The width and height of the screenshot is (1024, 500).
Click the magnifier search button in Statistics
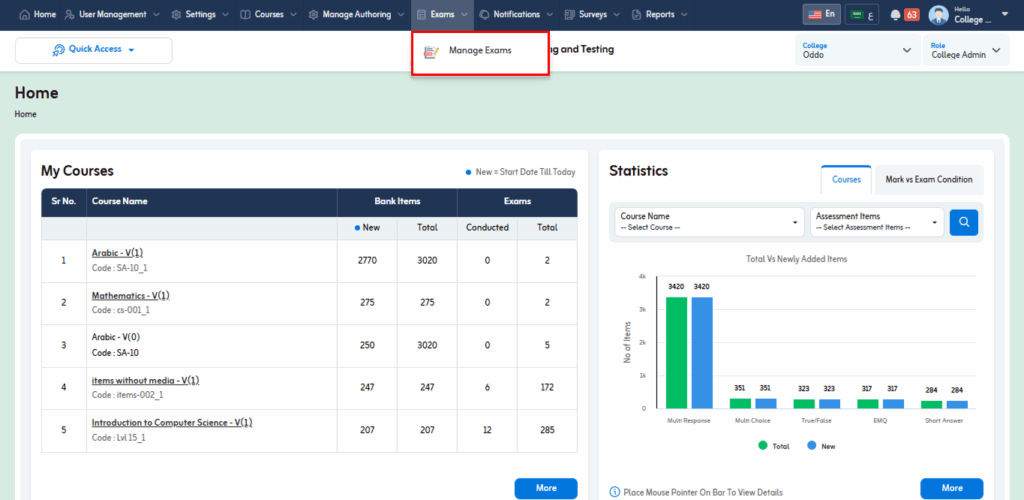963,222
